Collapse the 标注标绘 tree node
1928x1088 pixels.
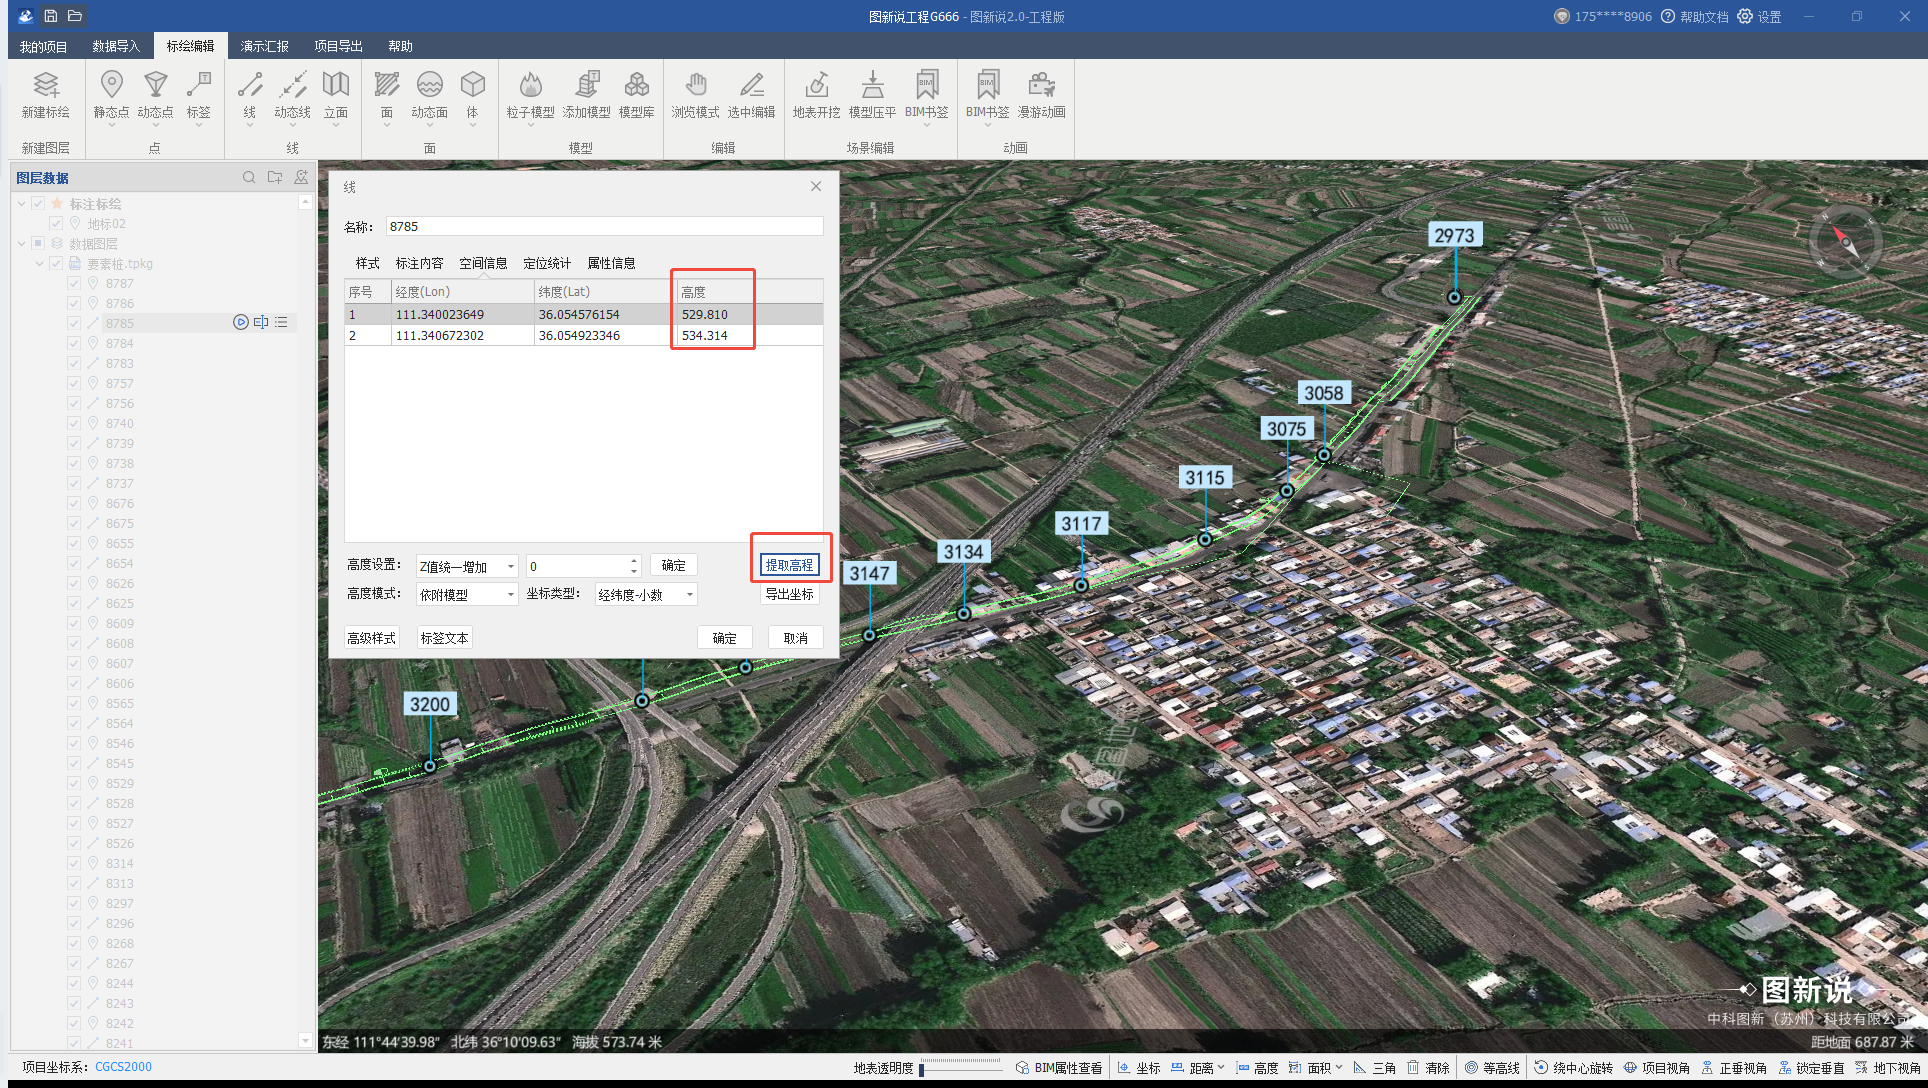[x=21, y=203]
